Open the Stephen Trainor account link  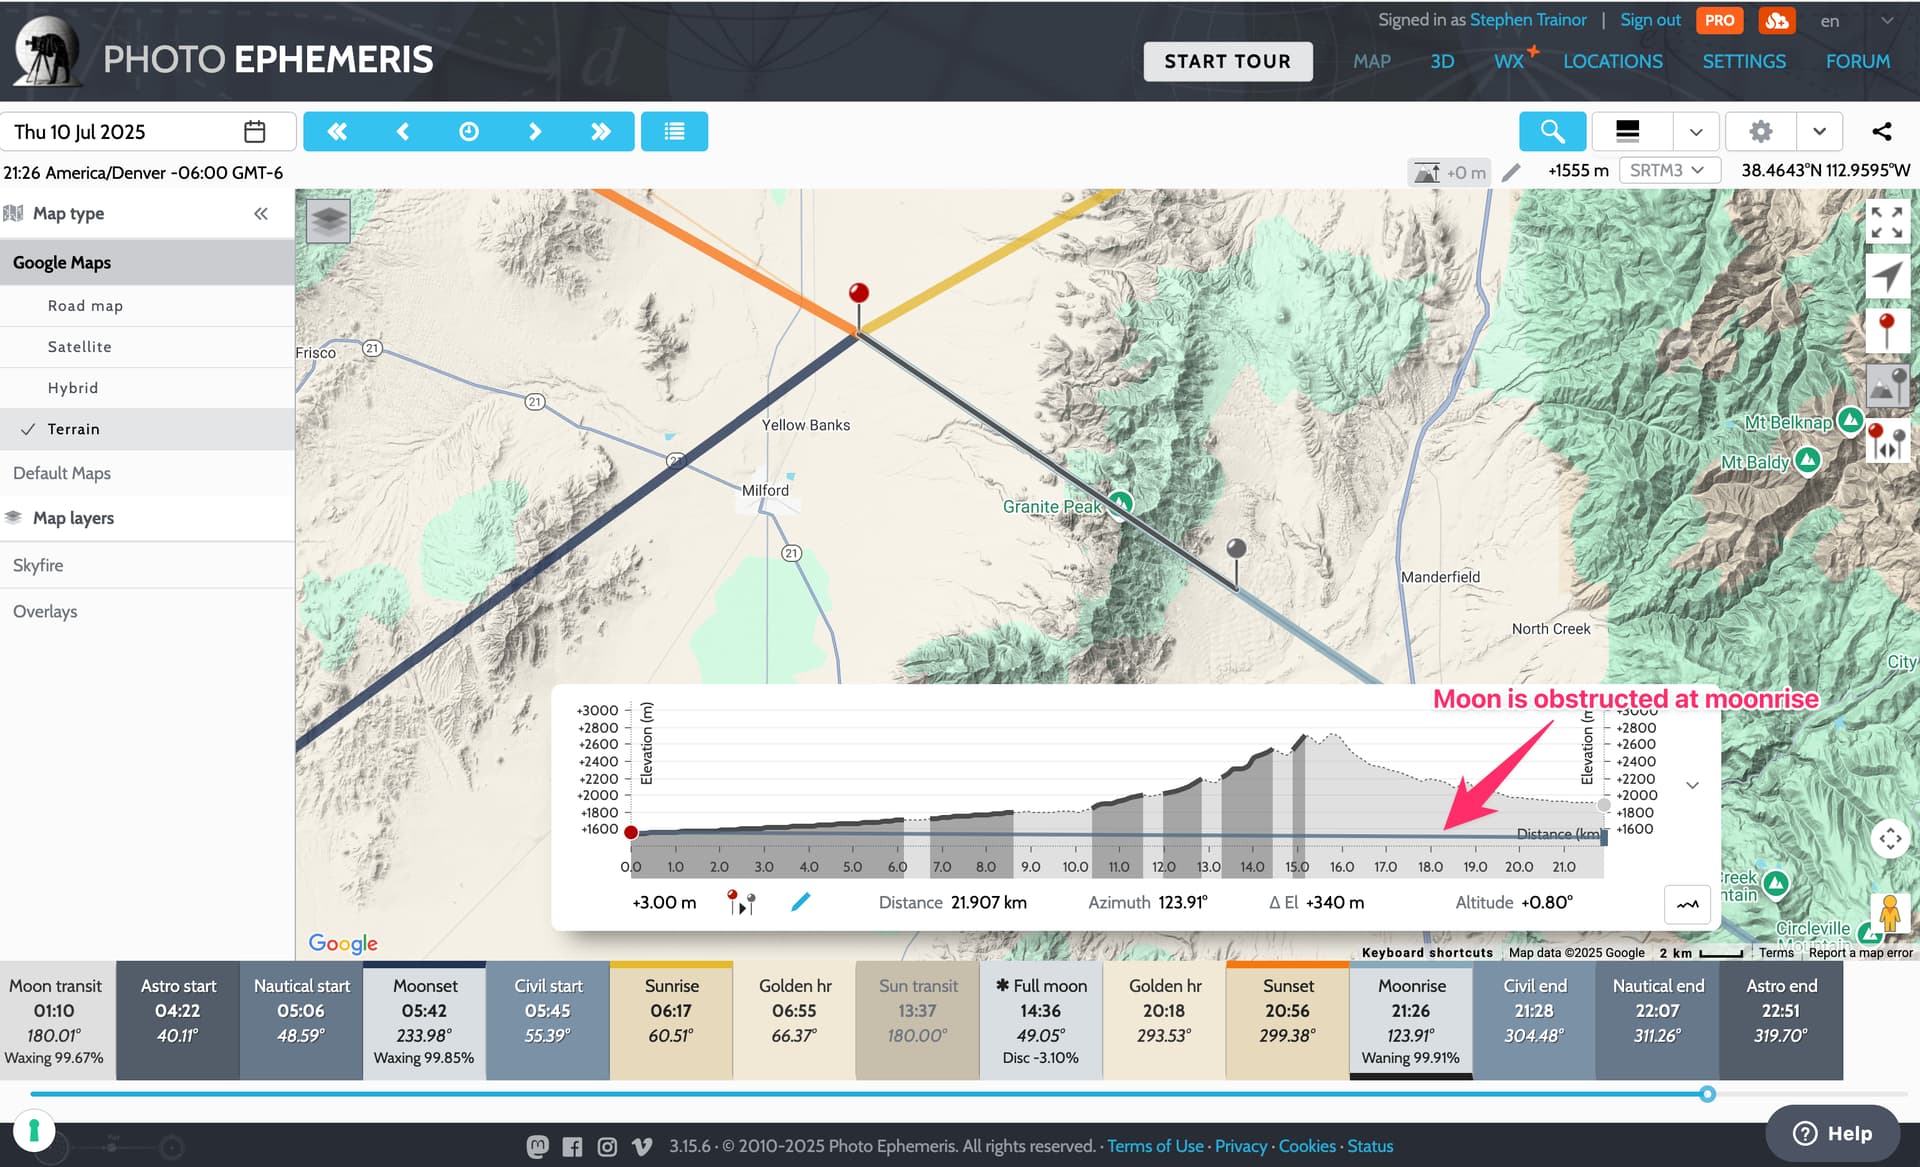tap(1528, 20)
